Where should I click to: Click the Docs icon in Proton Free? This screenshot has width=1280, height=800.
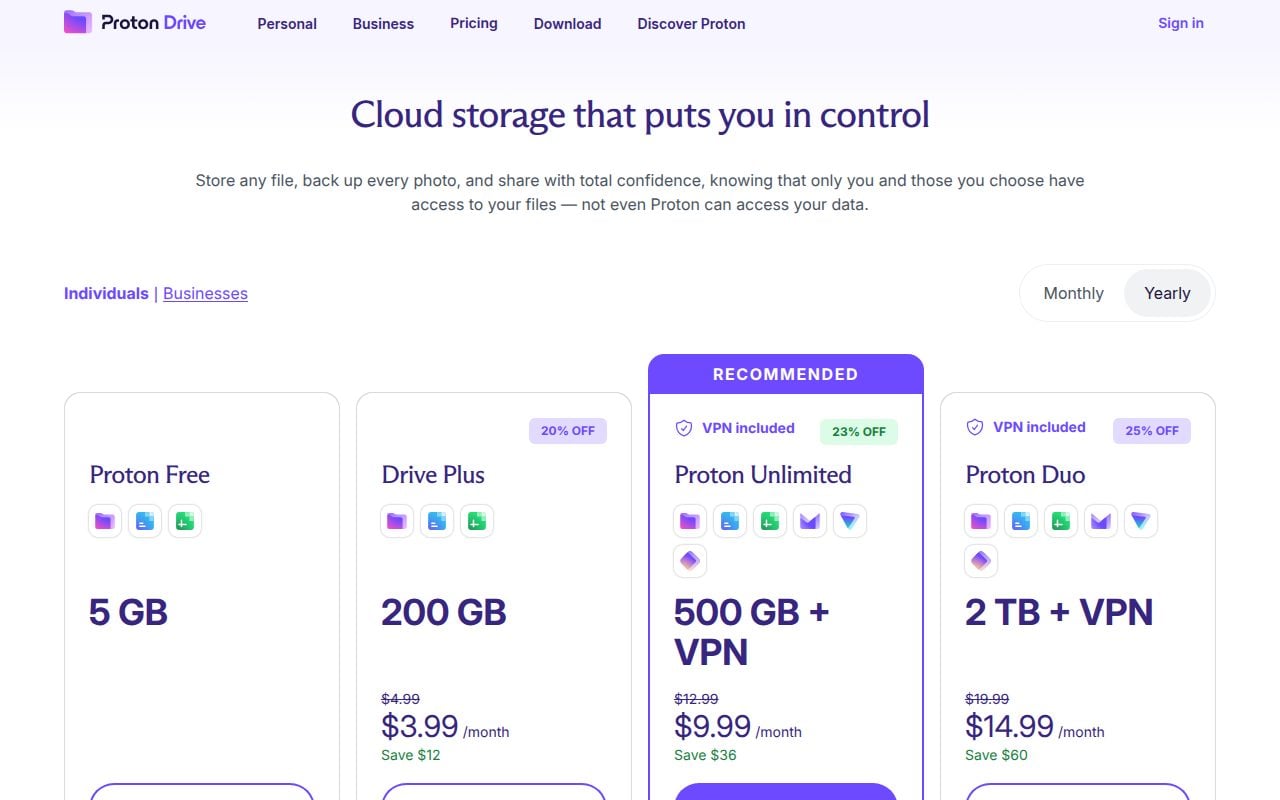[x=145, y=521]
